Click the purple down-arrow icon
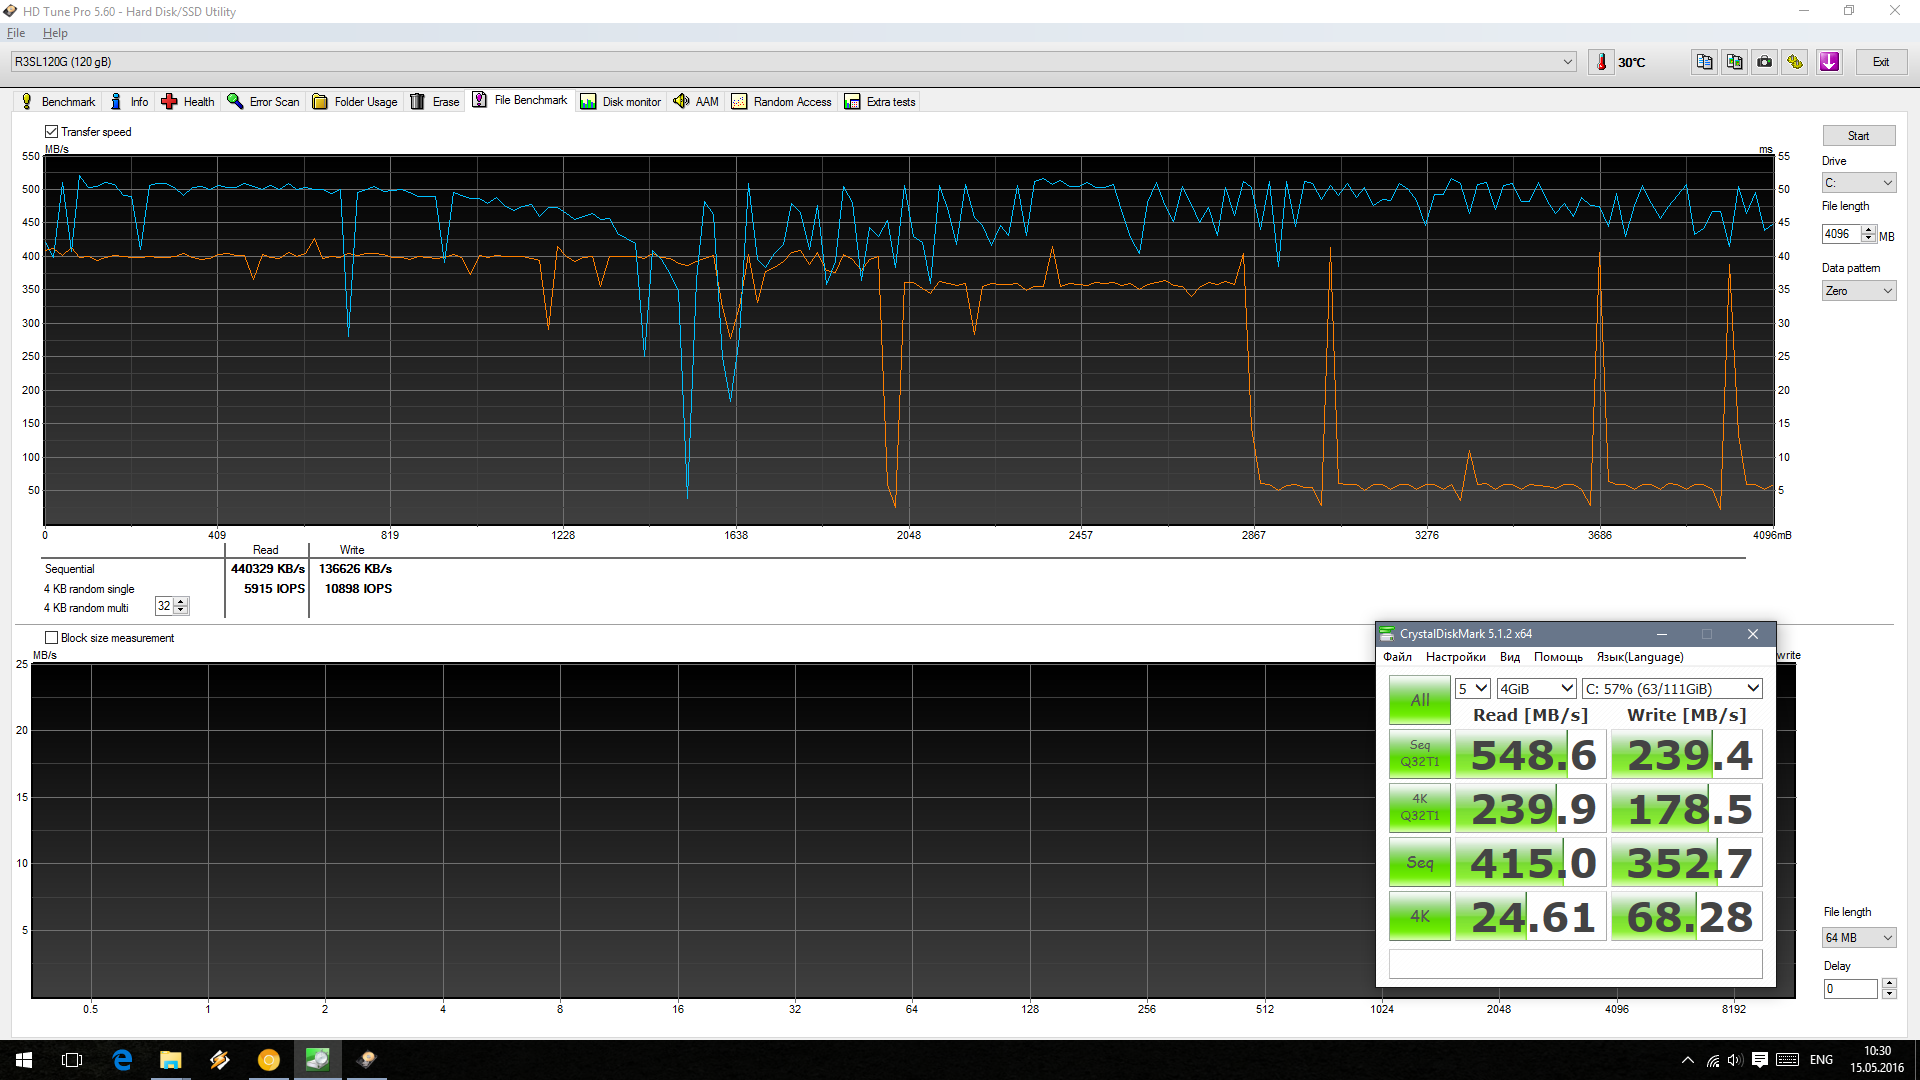This screenshot has width=1920, height=1080. tap(1829, 62)
